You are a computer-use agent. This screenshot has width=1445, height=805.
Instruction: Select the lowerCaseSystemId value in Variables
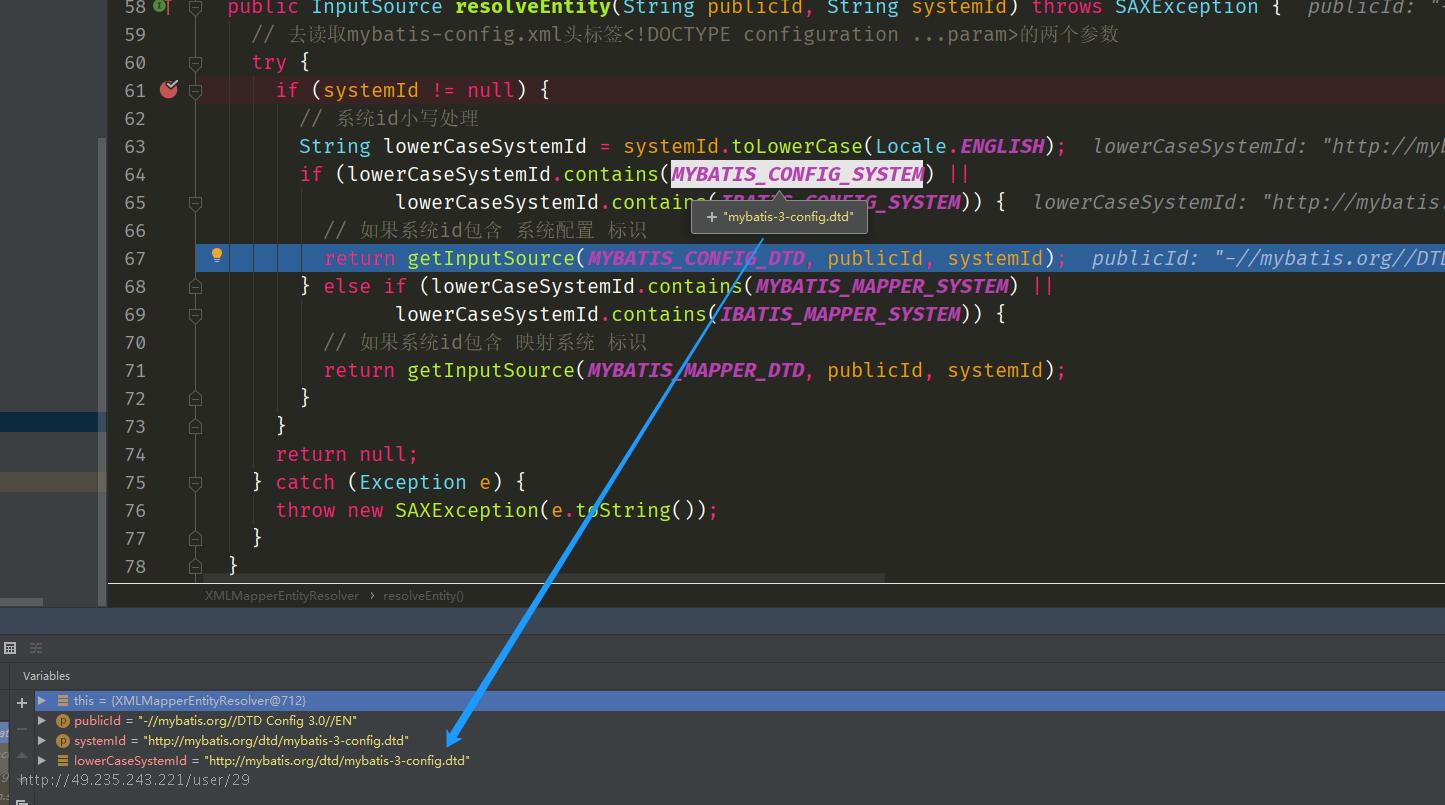tap(337, 760)
